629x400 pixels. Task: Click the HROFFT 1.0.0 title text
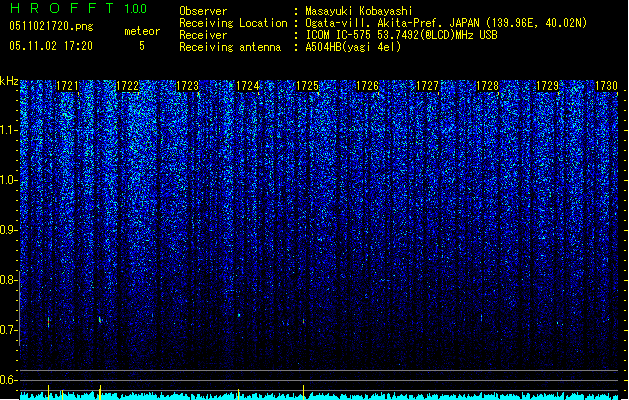[x=79, y=8]
